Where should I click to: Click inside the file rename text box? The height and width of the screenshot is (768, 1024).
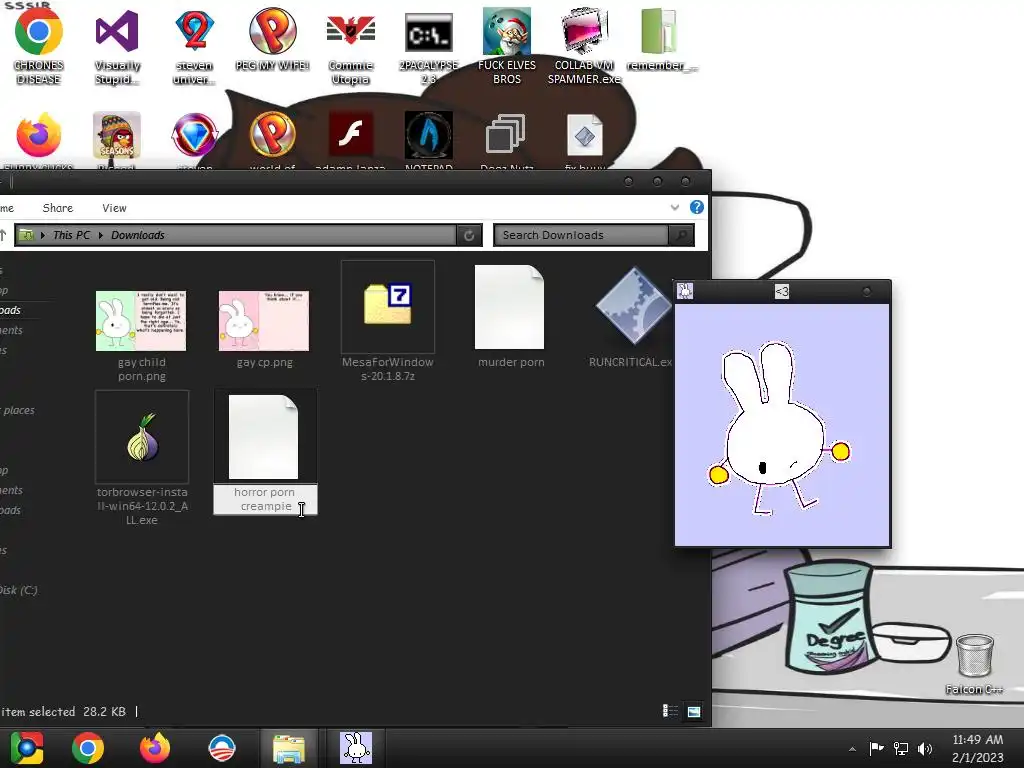[x=265, y=499]
